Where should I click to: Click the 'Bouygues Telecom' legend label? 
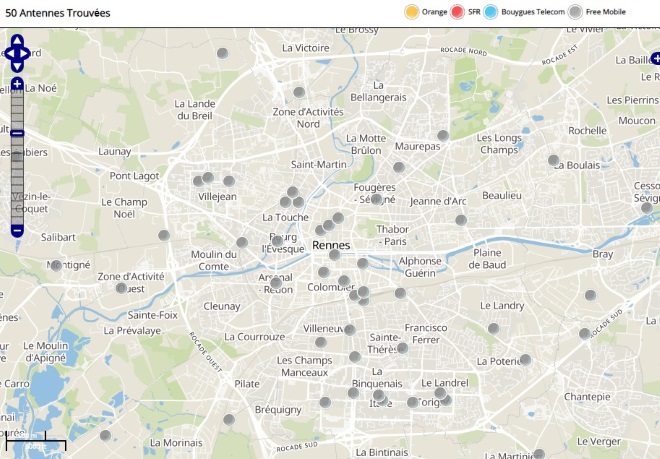pos(533,12)
